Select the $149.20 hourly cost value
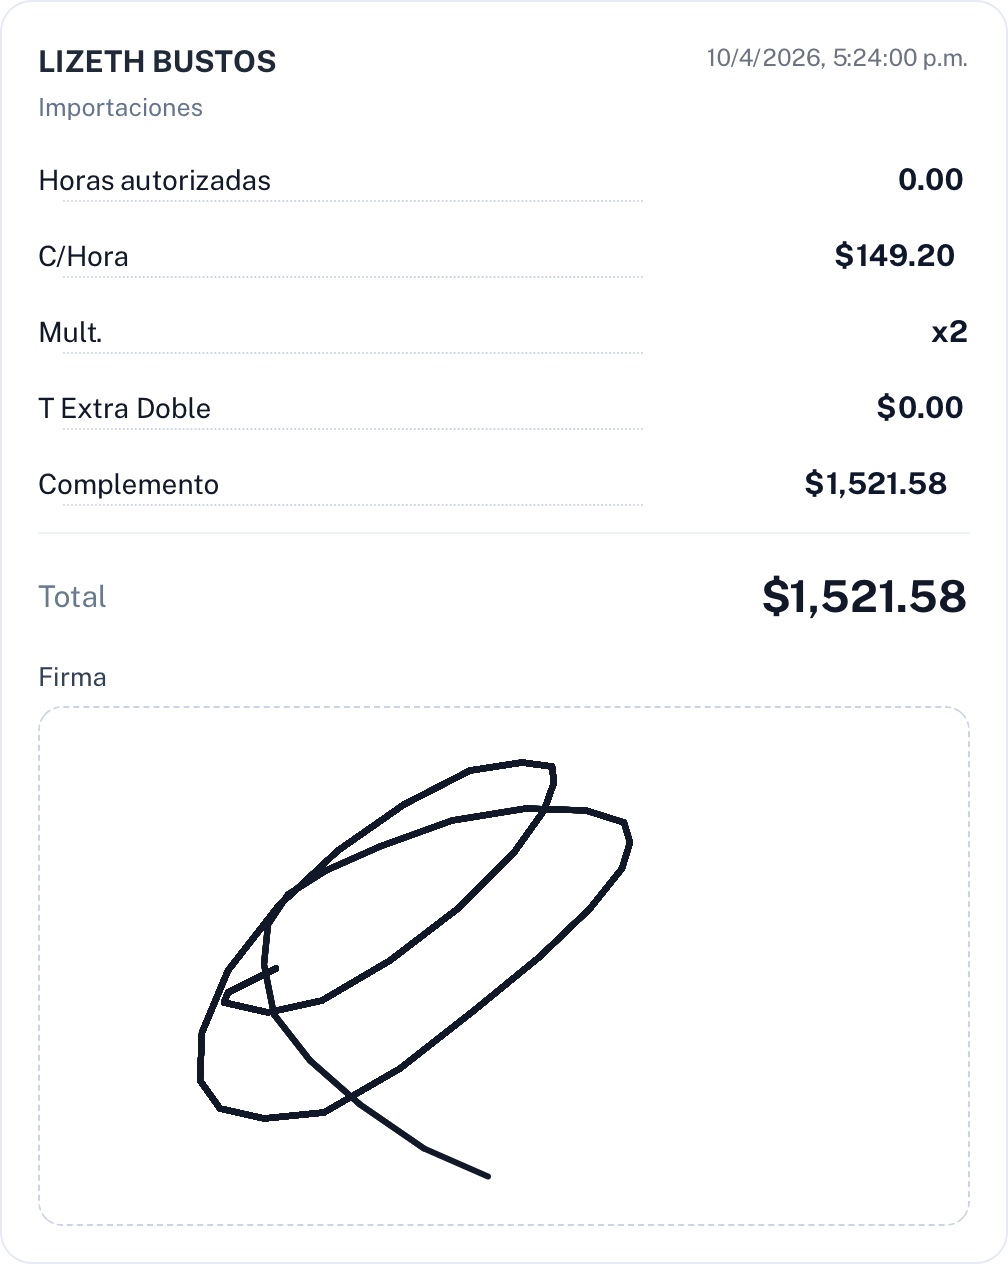The height and width of the screenshot is (1264, 1008). click(894, 256)
